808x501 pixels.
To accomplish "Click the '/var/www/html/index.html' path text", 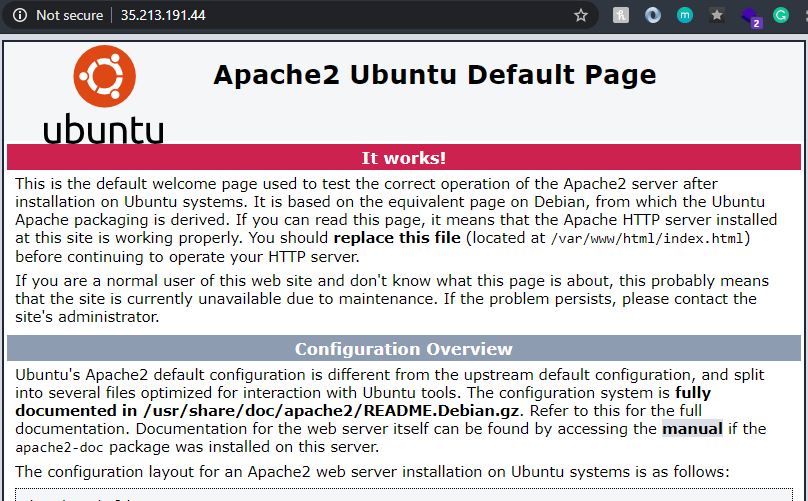I will pyautogui.click(x=647, y=239).
